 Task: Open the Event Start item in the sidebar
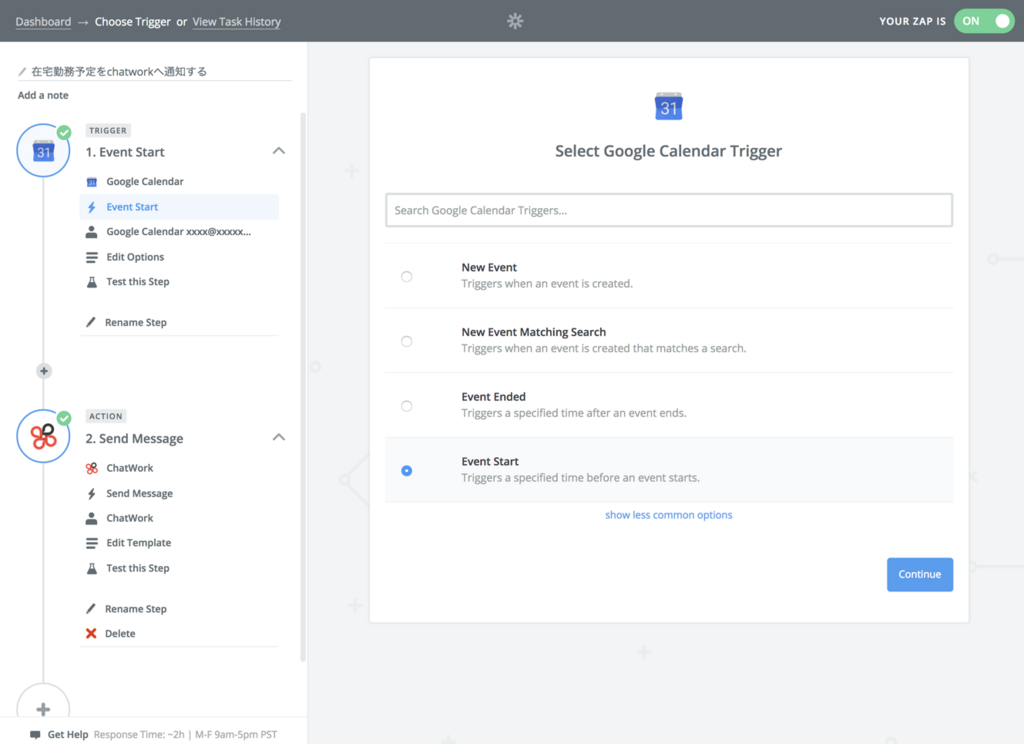[x=179, y=207]
